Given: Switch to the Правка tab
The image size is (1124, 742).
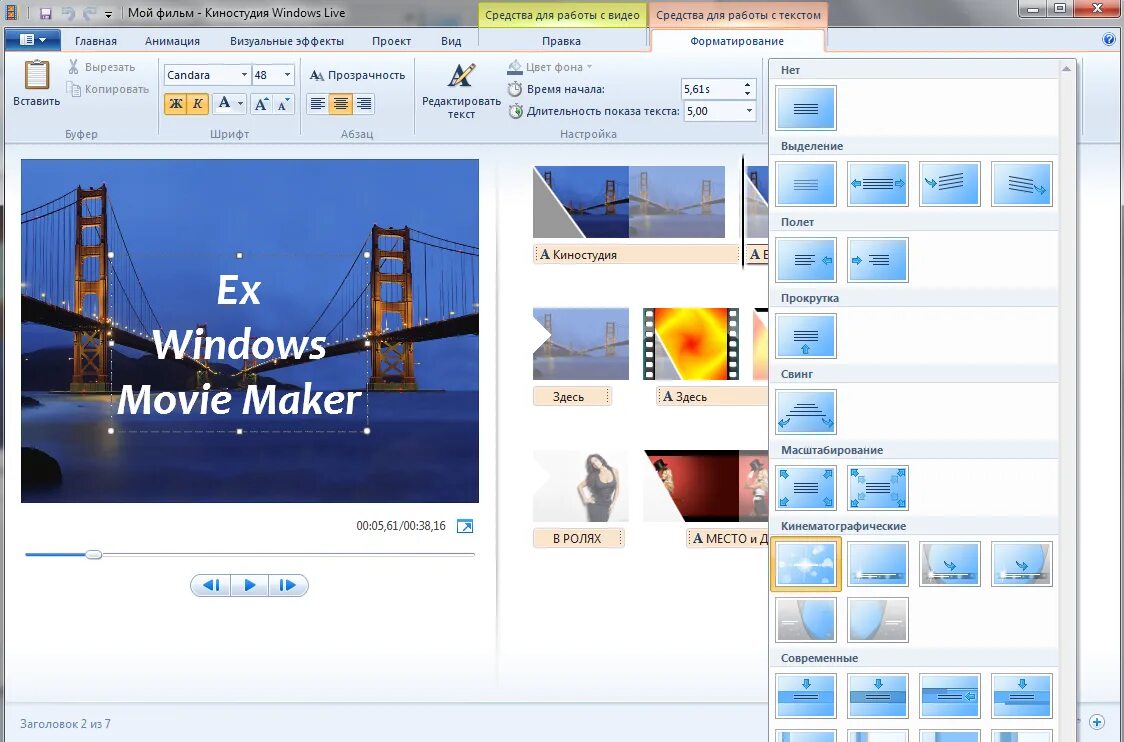Looking at the screenshot, I should point(561,41).
